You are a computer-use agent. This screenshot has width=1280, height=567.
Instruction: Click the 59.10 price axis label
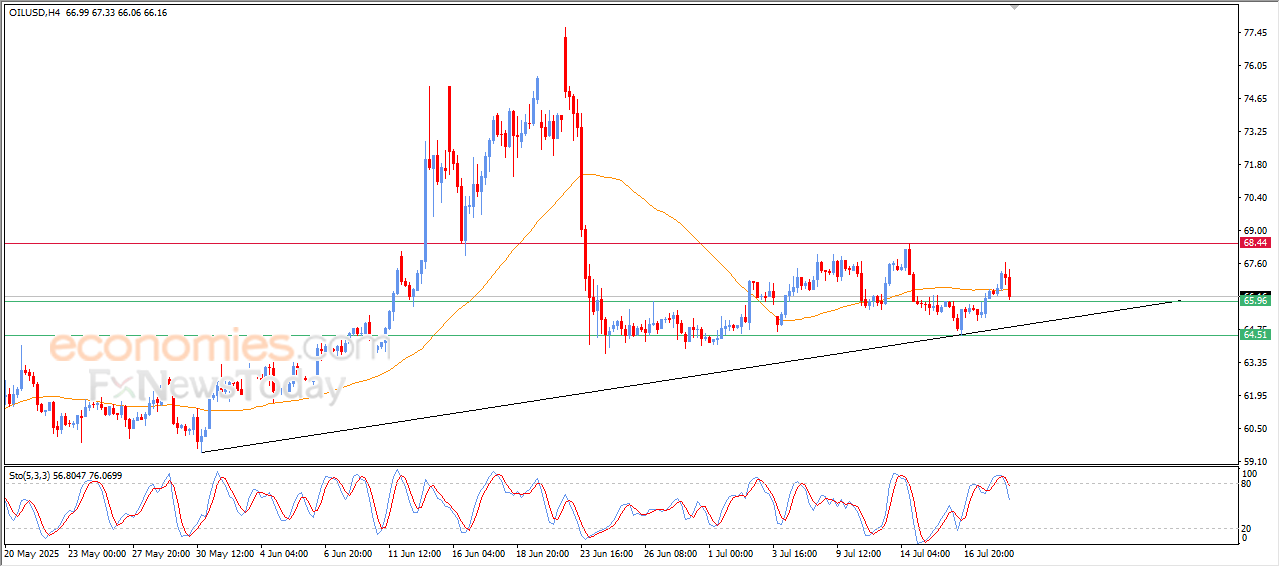(x=1255, y=462)
